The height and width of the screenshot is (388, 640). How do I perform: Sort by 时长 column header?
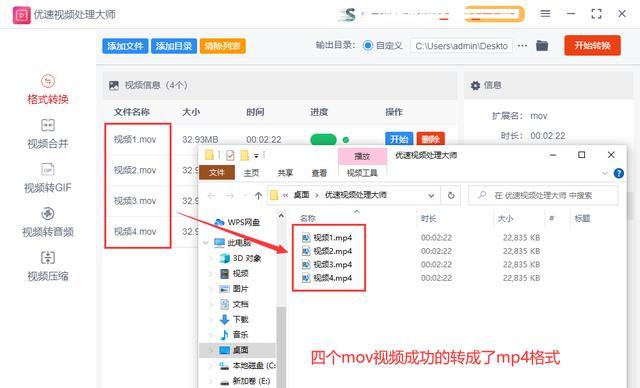[428, 219]
